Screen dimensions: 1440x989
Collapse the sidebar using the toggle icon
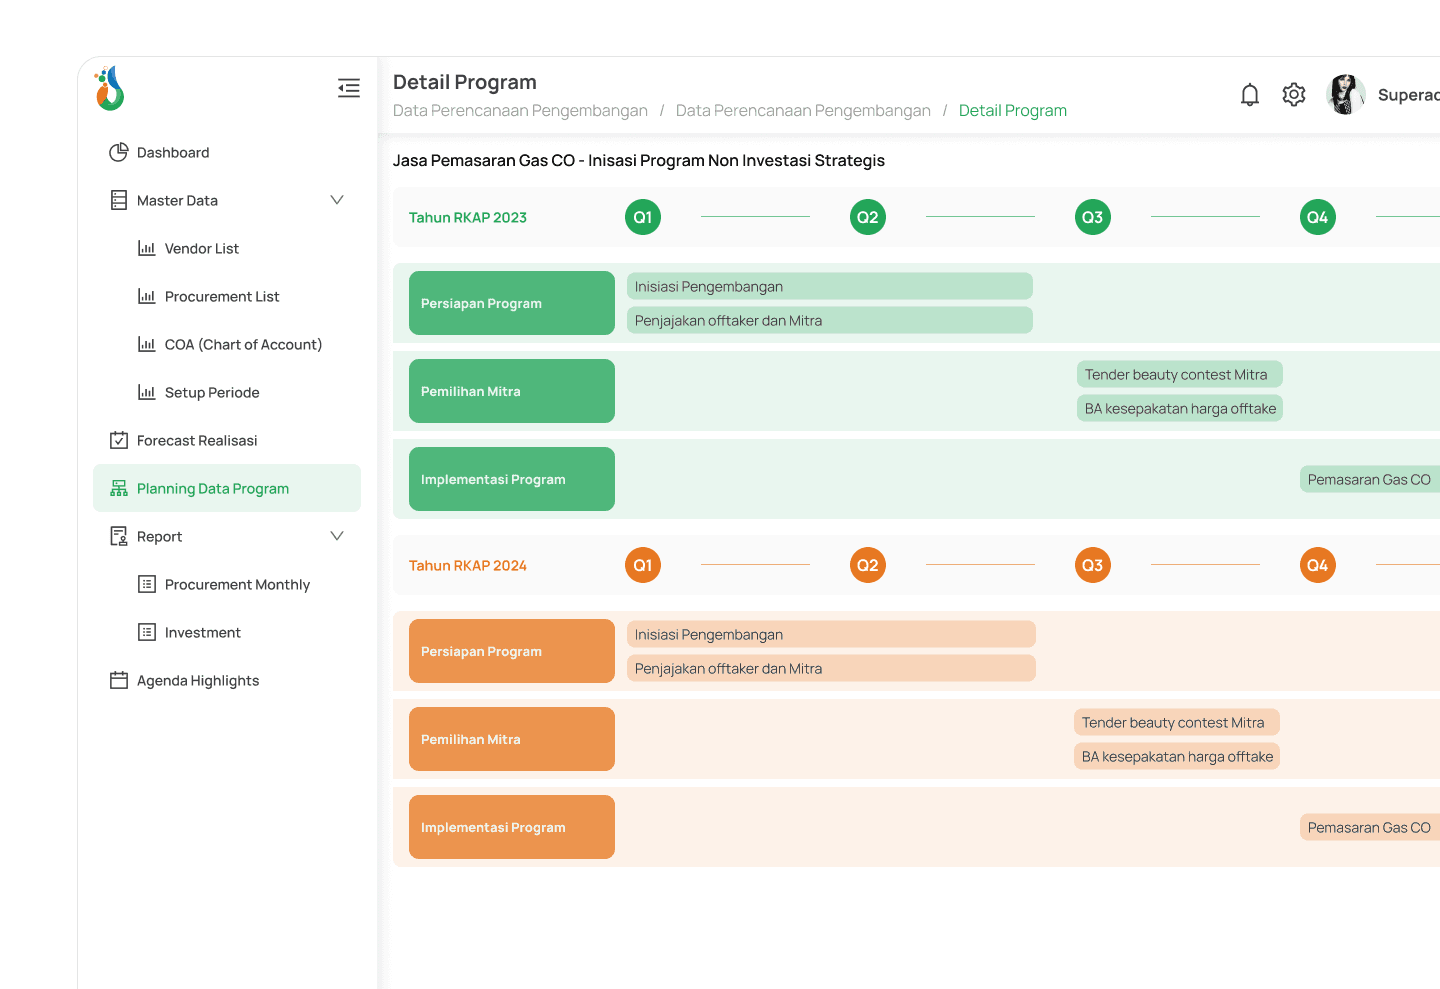coord(348,88)
